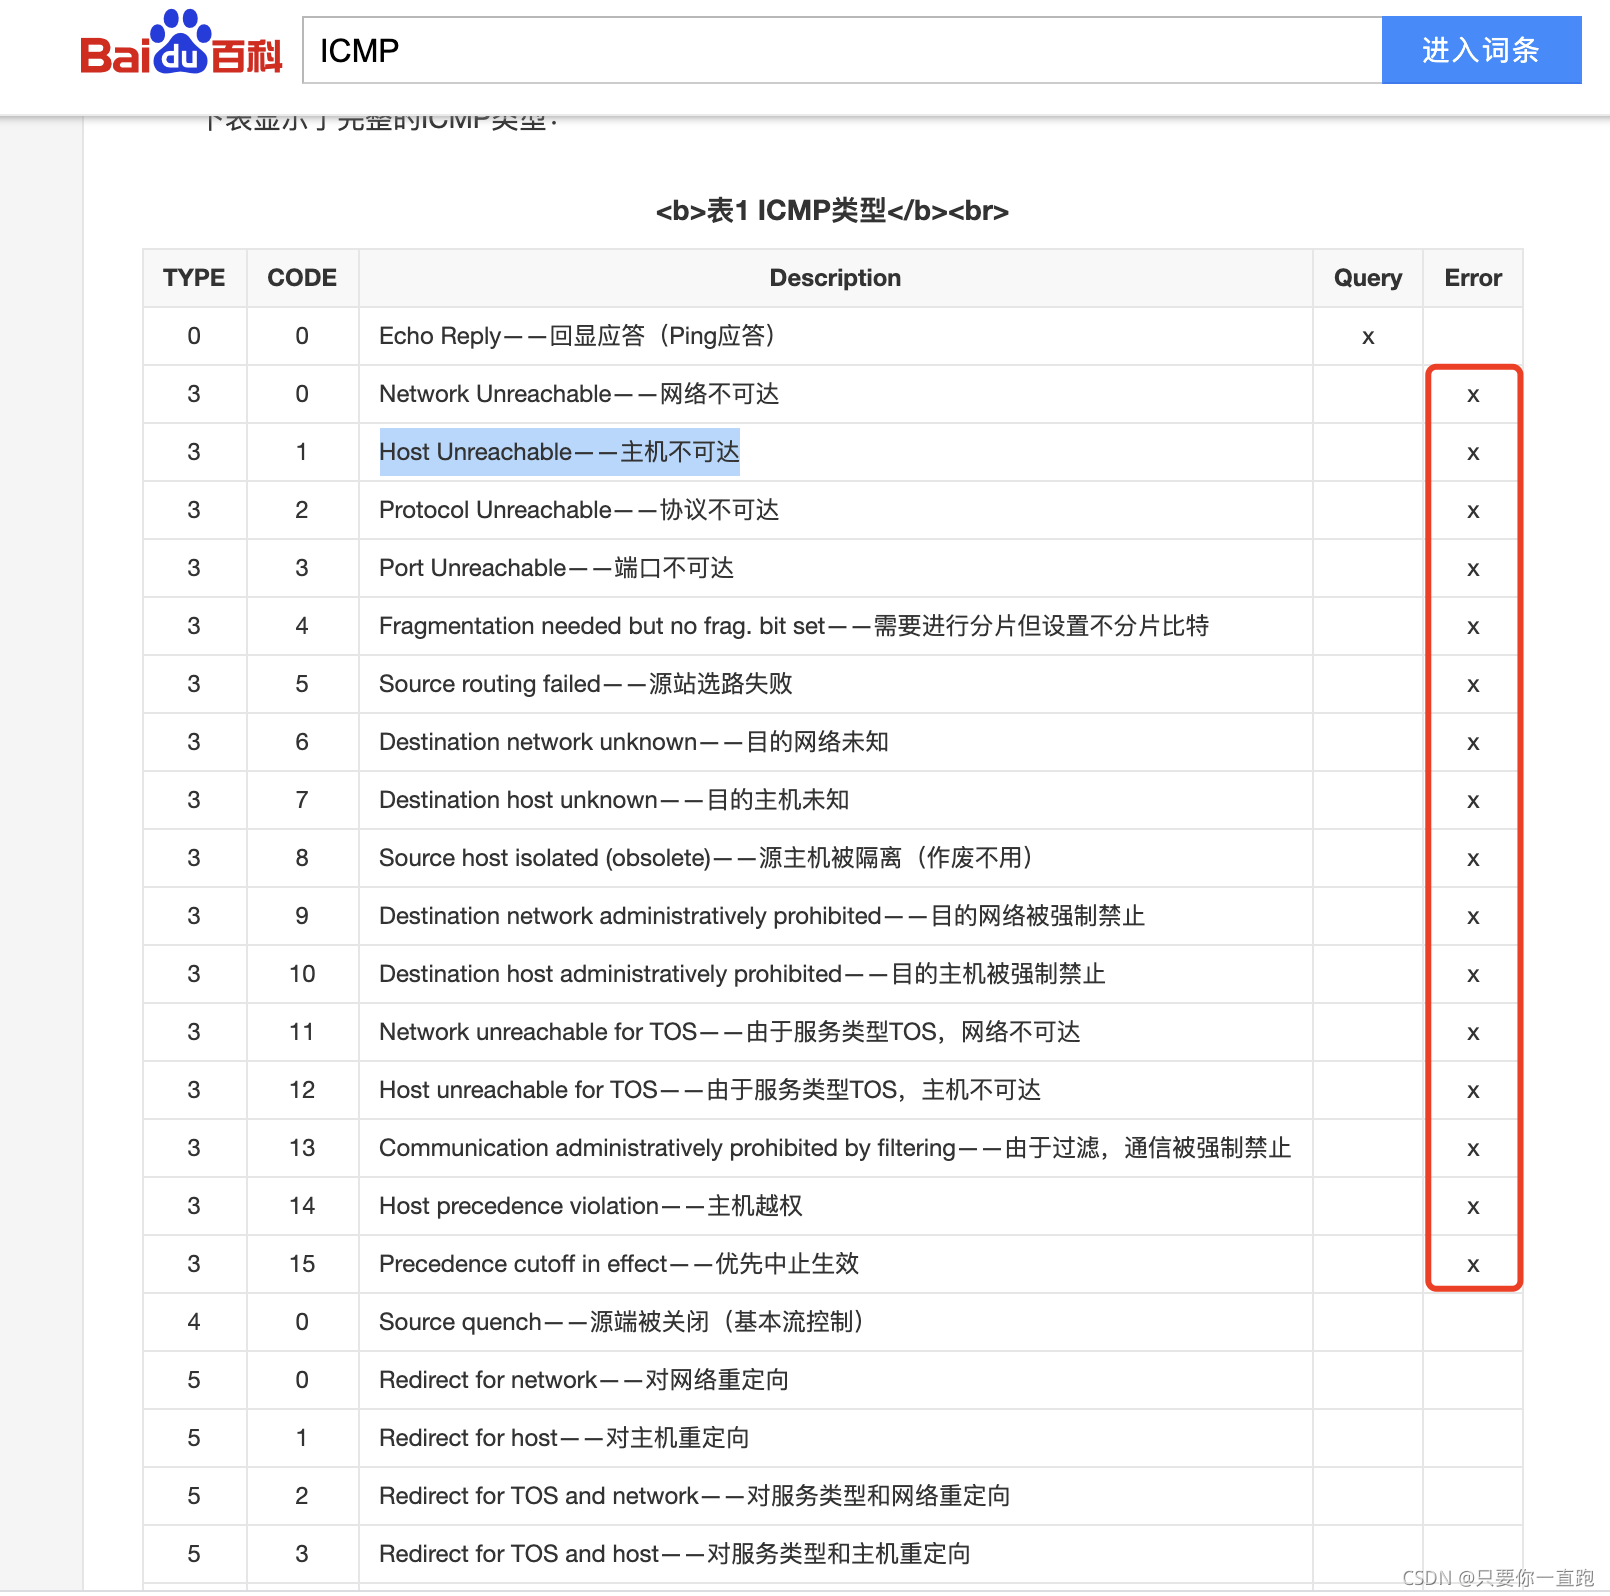Click the Query x mark in Echo Reply row
1610x1596 pixels.
(x=1368, y=337)
